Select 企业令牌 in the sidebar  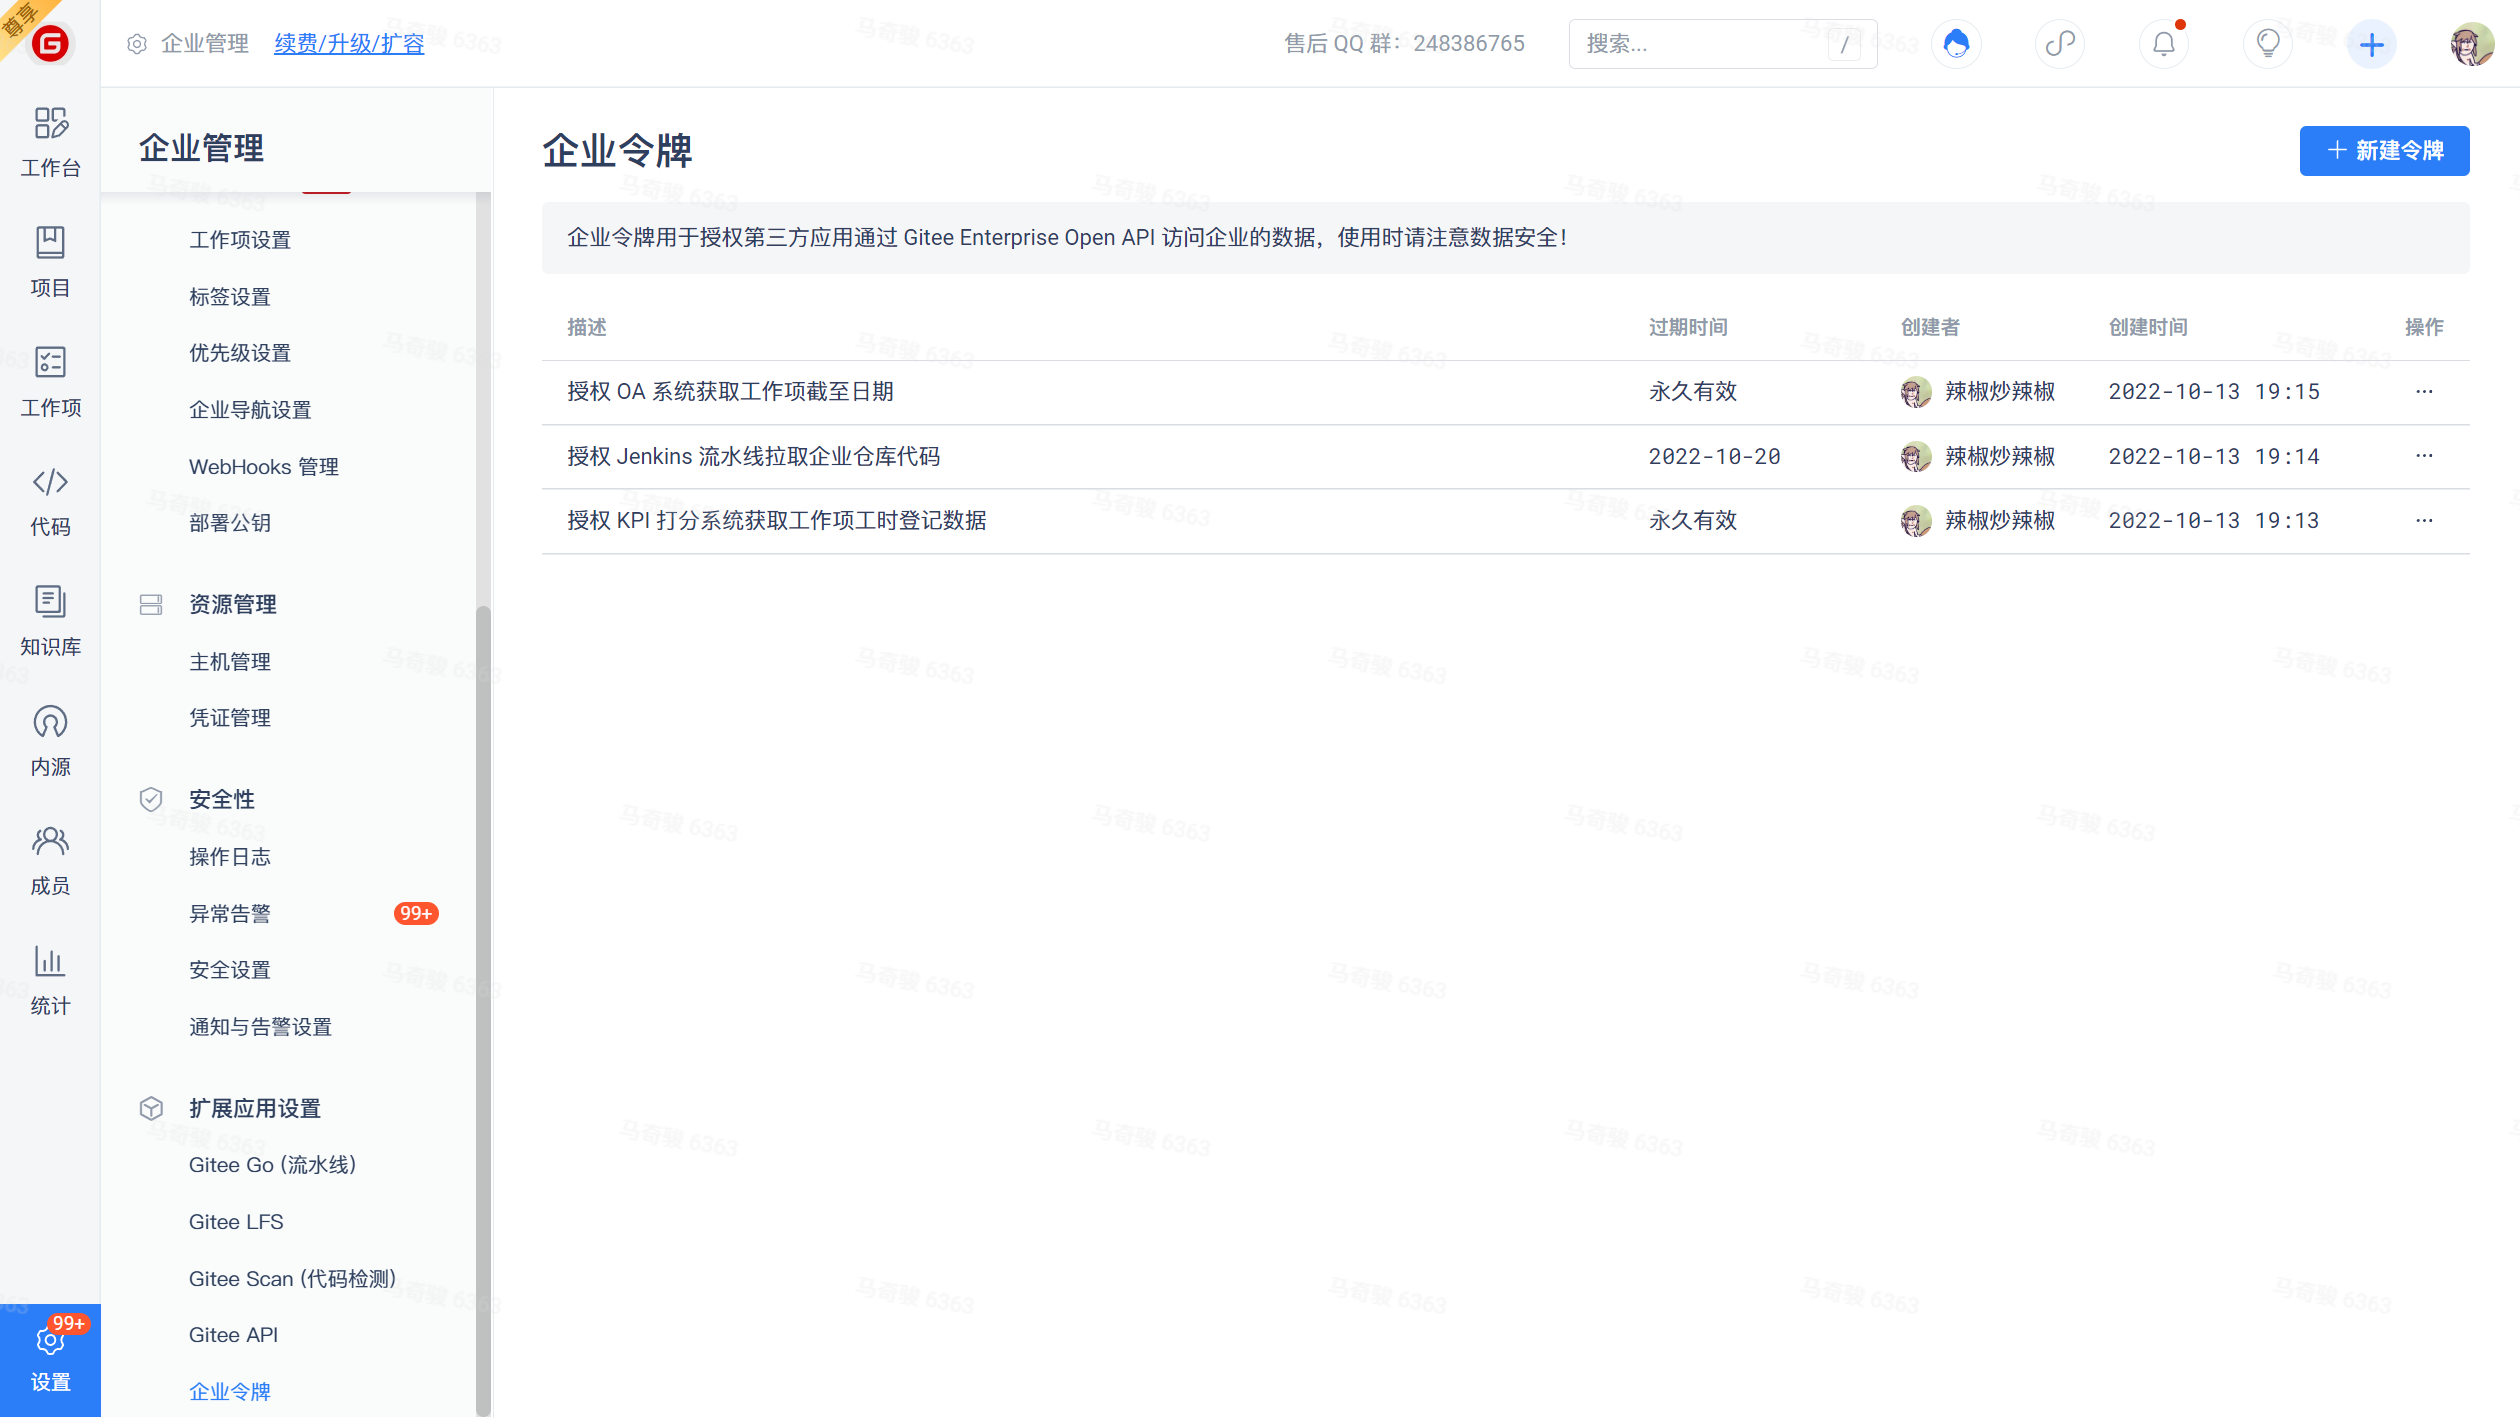point(230,1392)
